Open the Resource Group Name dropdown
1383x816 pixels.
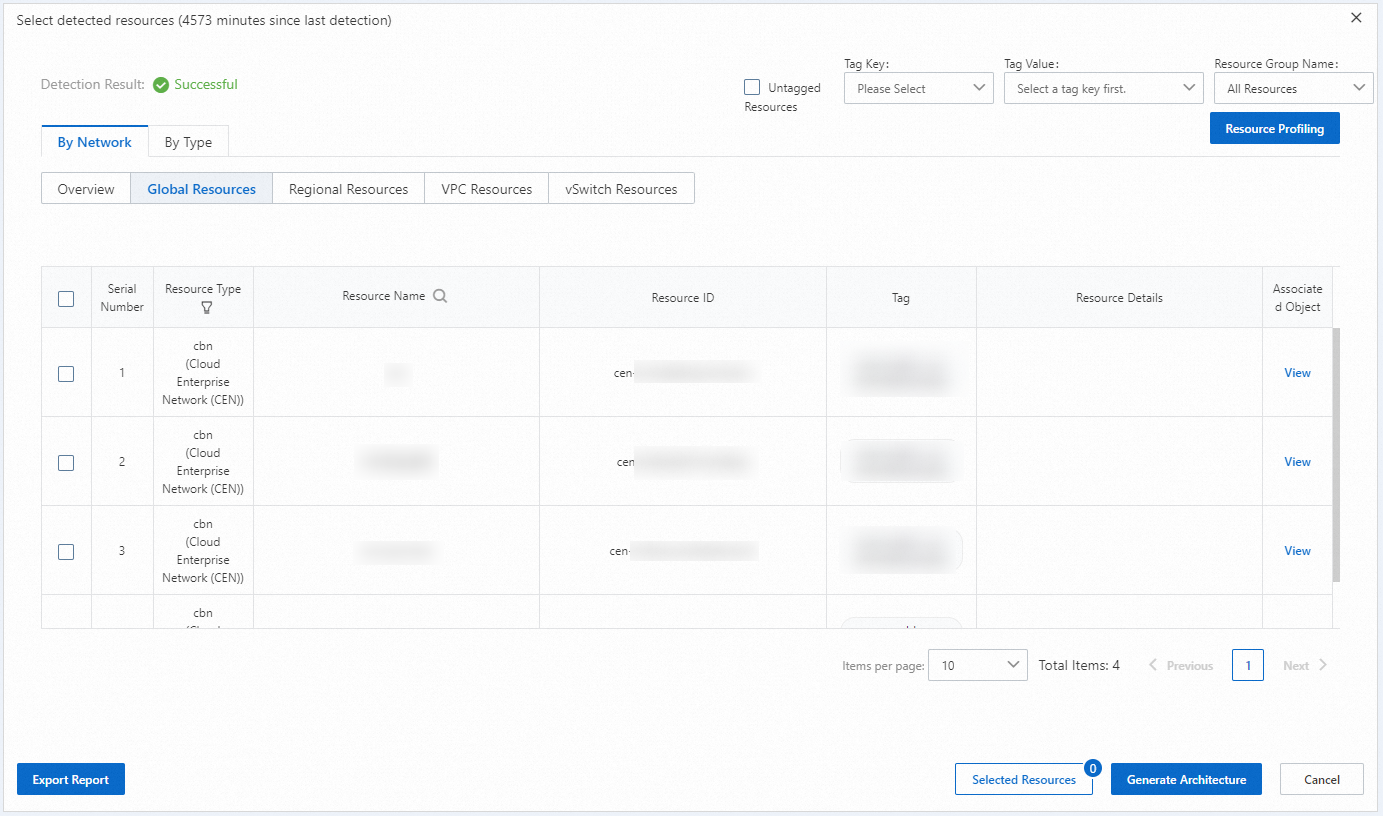point(1293,89)
